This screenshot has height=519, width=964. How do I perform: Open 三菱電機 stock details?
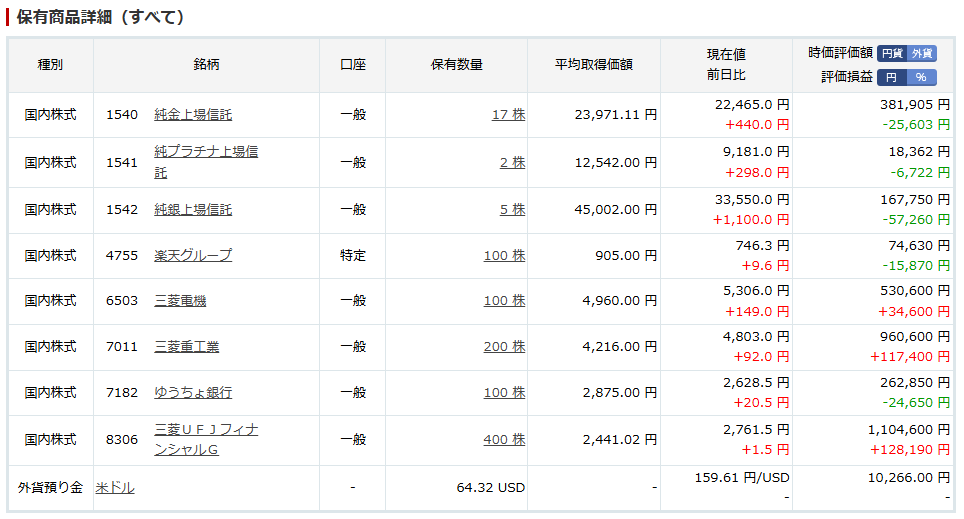pos(180,301)
